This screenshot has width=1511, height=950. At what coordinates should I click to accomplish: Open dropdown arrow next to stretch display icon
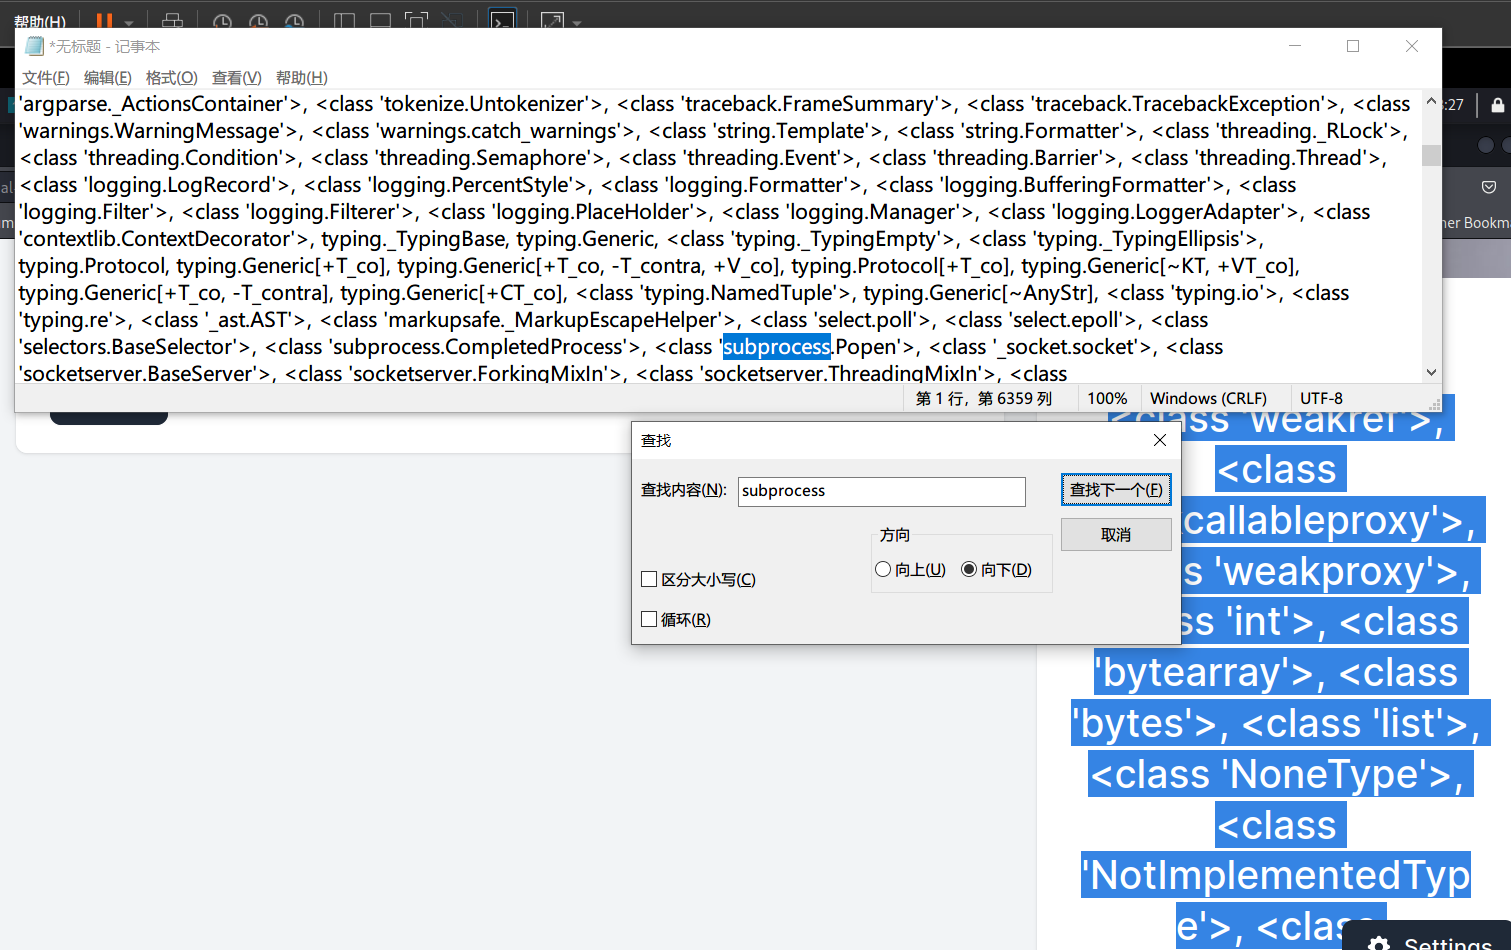tap(577, 22)
